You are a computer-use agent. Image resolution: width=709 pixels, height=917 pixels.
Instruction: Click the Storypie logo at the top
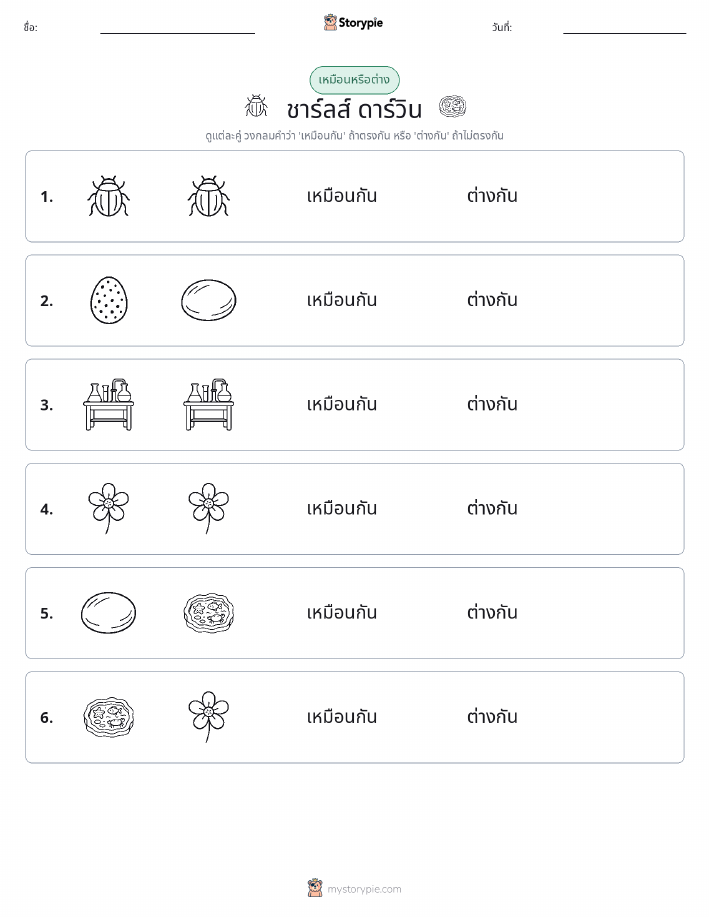pos(353,23)
